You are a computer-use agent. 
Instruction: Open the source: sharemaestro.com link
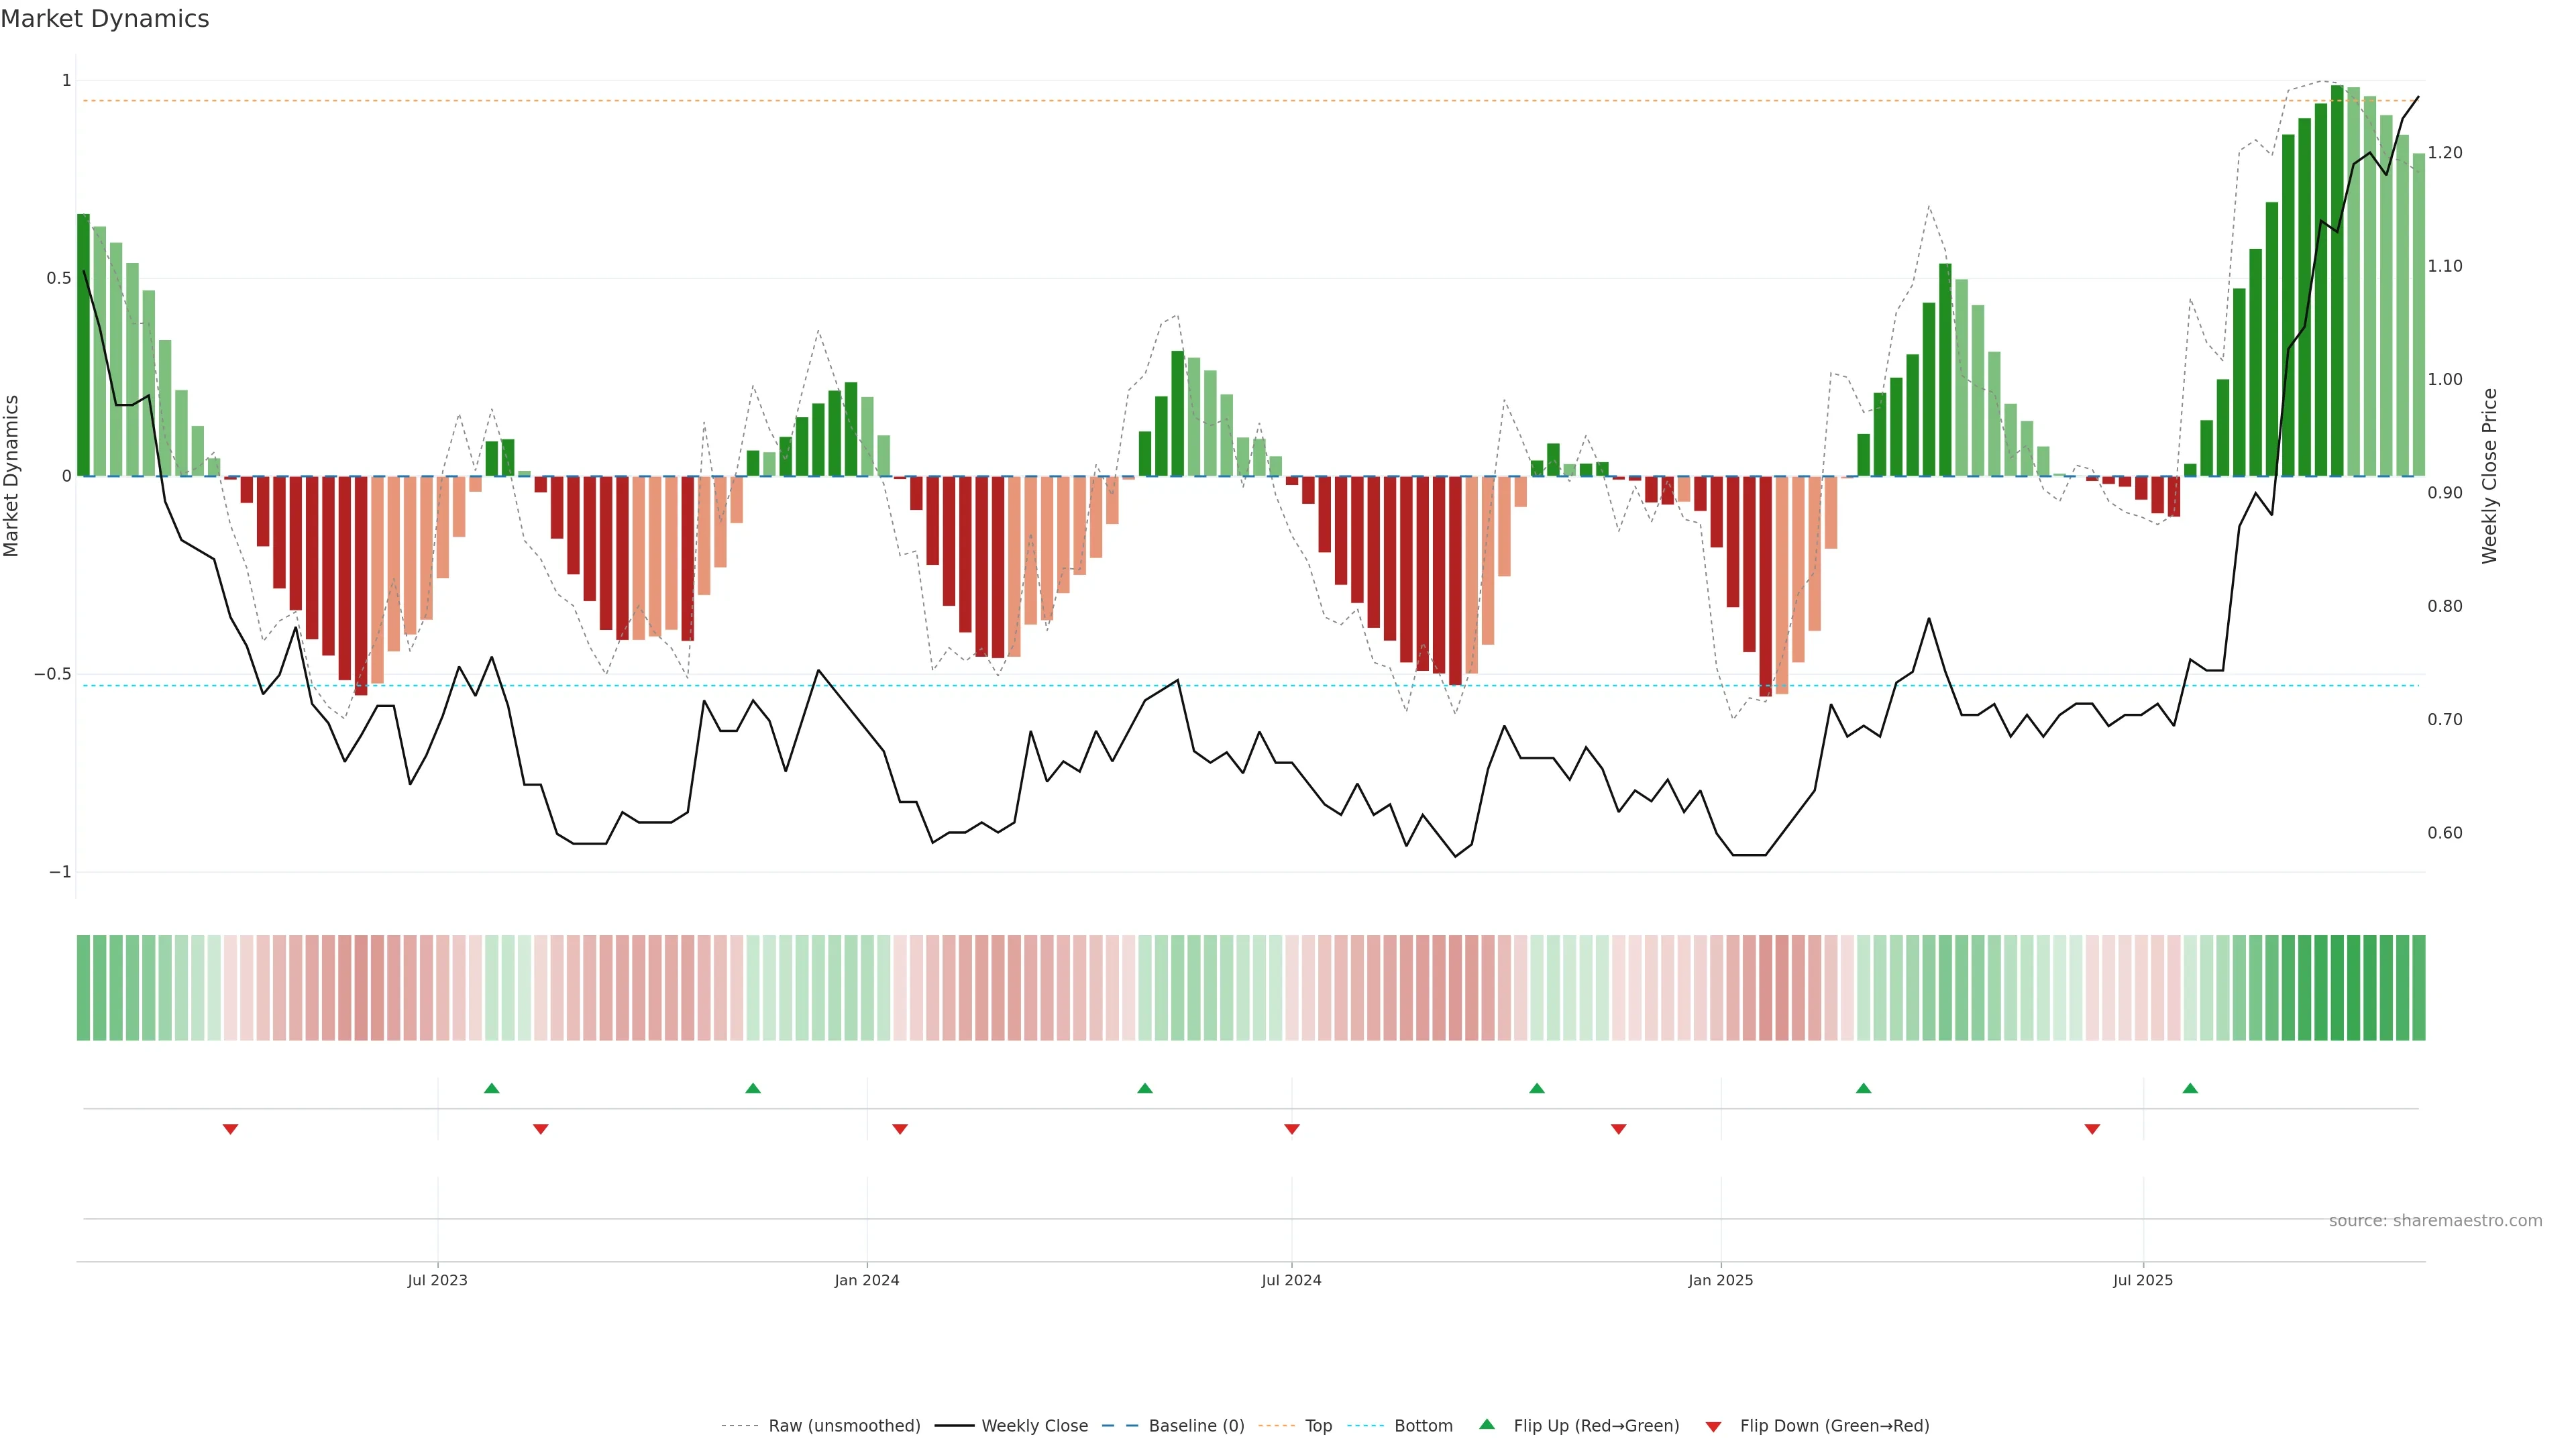2435,1221
